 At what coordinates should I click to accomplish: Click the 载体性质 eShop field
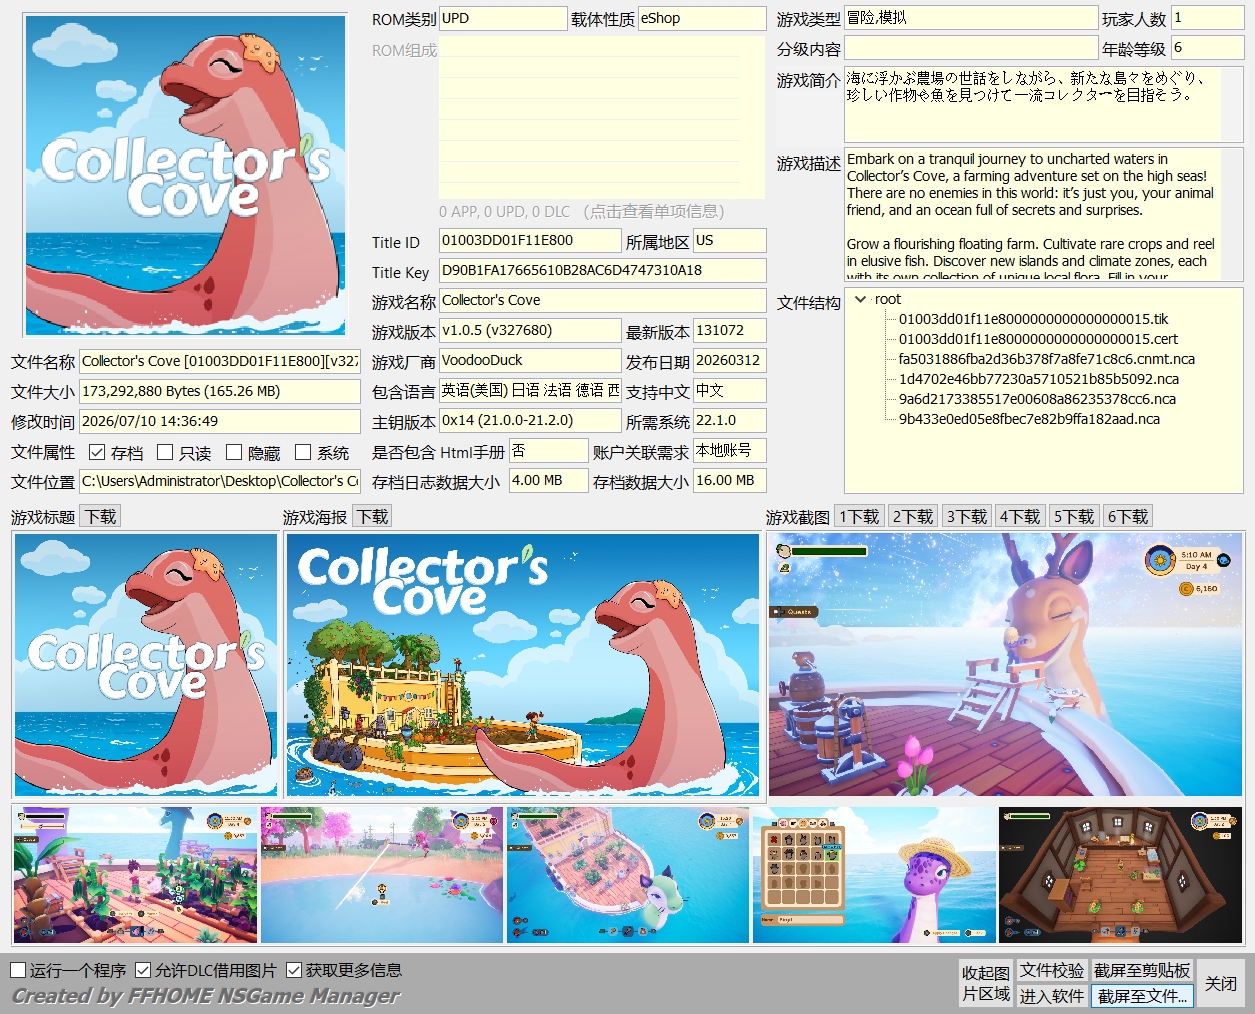pyautogui.click(x=702, y=19)
